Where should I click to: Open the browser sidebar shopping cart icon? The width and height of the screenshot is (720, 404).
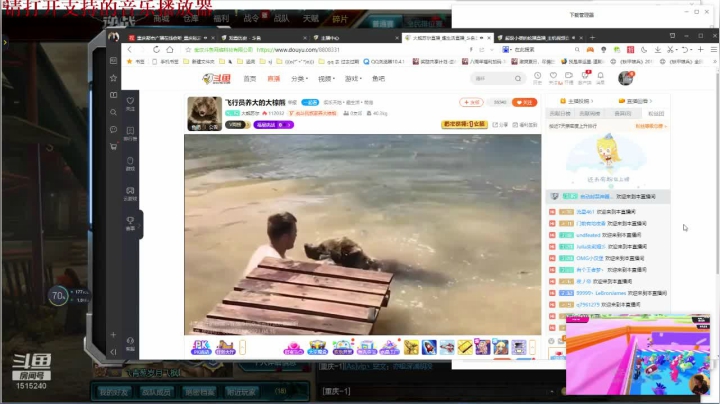tap(113, 146)
